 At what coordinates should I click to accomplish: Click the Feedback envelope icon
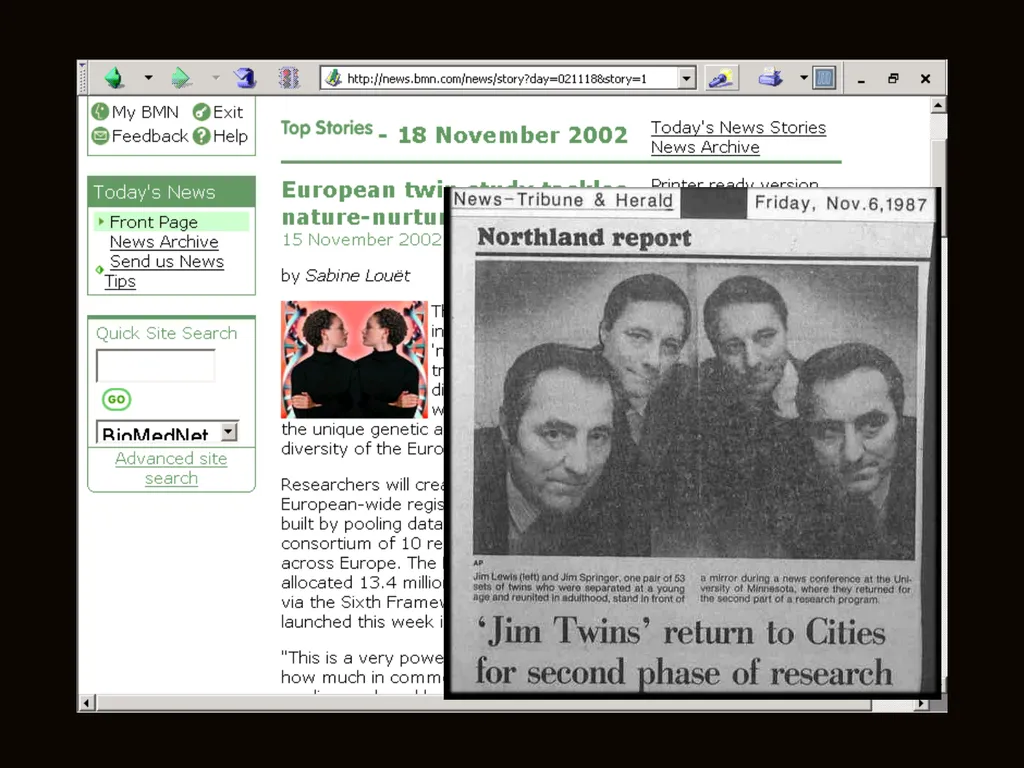tap(100, 136)
